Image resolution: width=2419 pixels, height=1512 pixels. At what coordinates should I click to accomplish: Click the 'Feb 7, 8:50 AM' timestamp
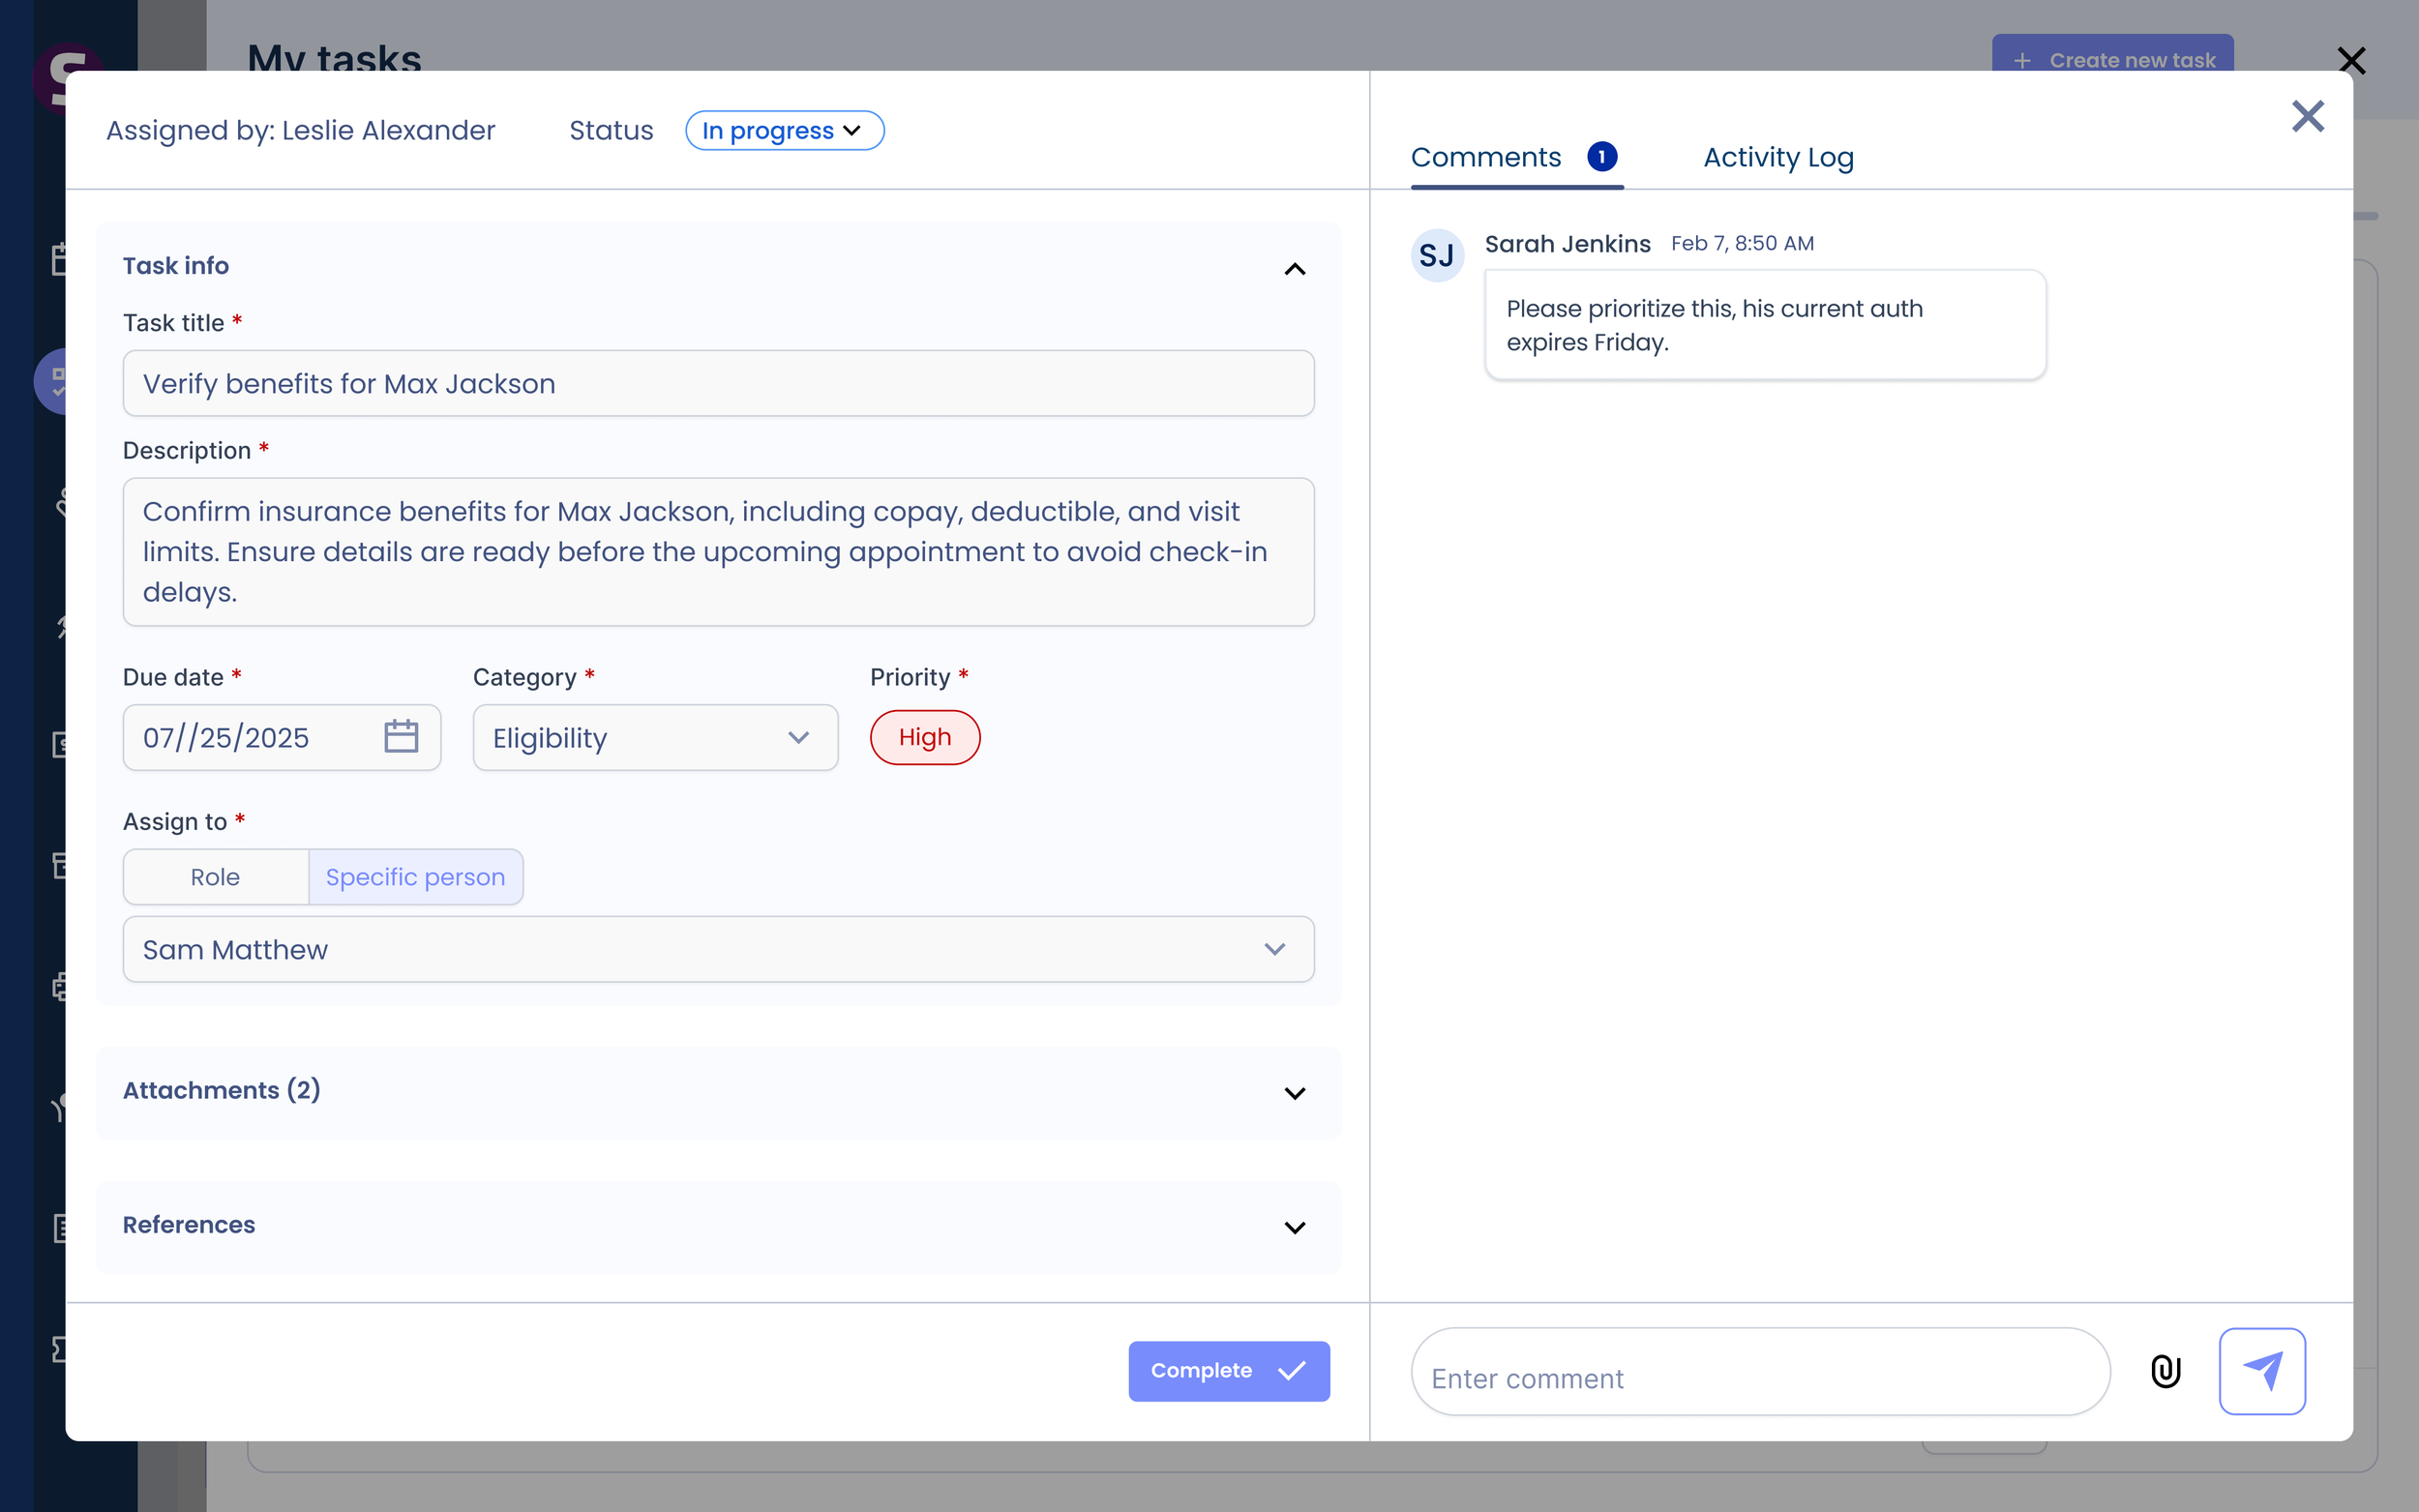pyautogui.click(x=1742, y=244)
